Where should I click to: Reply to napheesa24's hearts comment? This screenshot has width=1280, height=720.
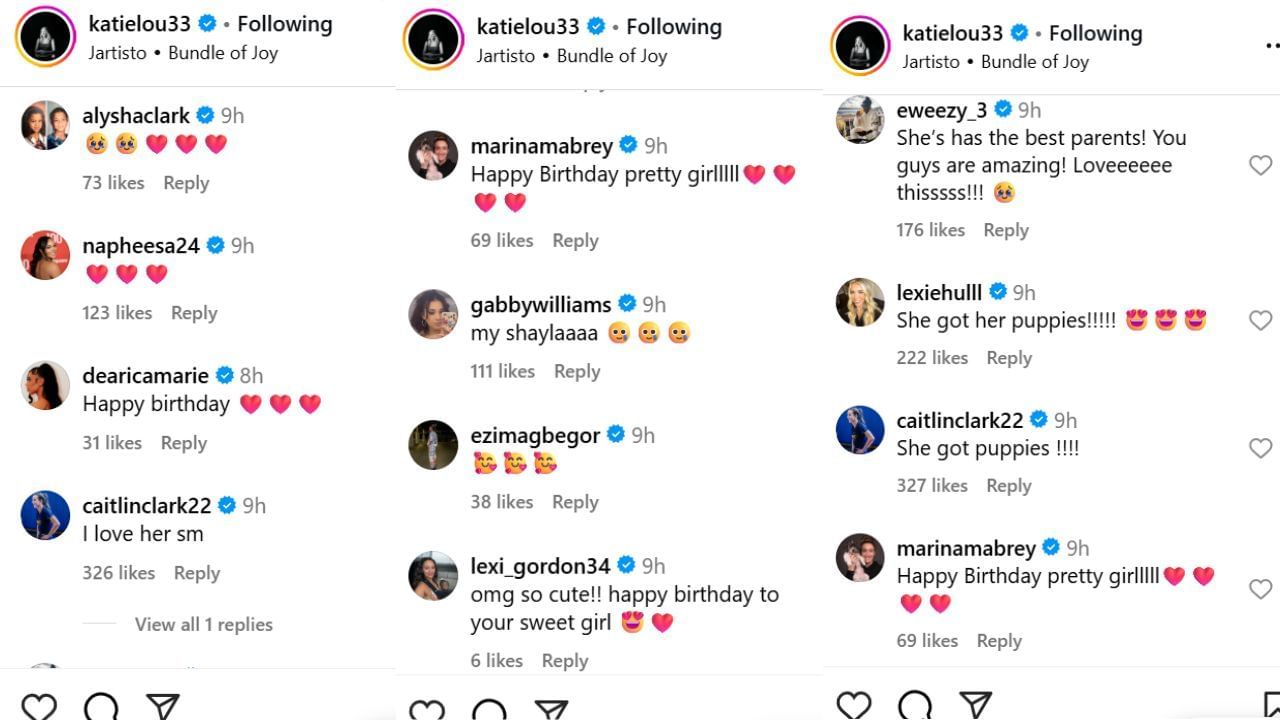194,313
